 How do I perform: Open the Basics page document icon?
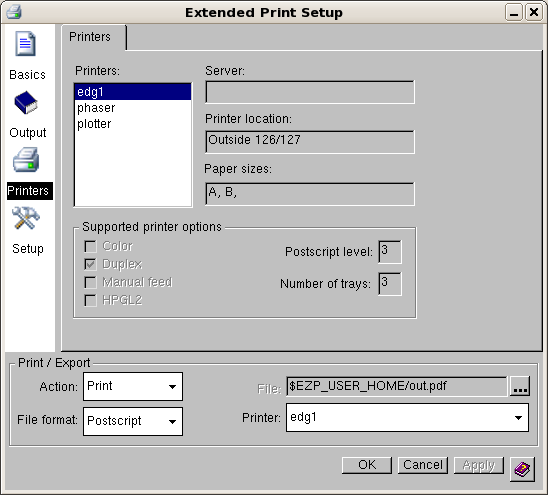click(26, 44)
